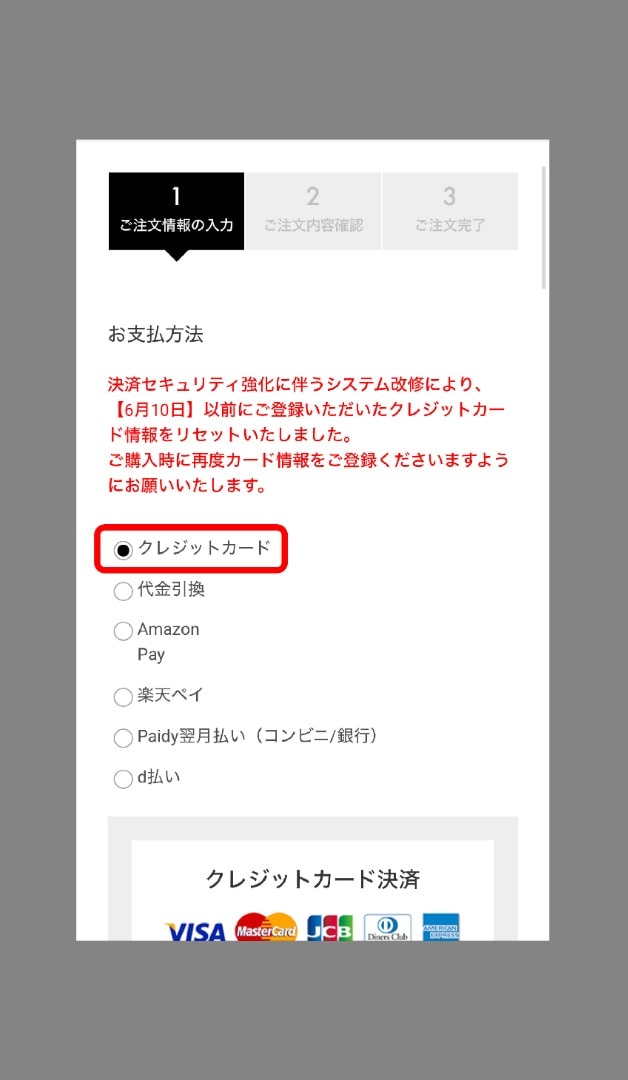Click the MasterCard logo
Viewport: 628px width, 1080px height.
[266, 927]
